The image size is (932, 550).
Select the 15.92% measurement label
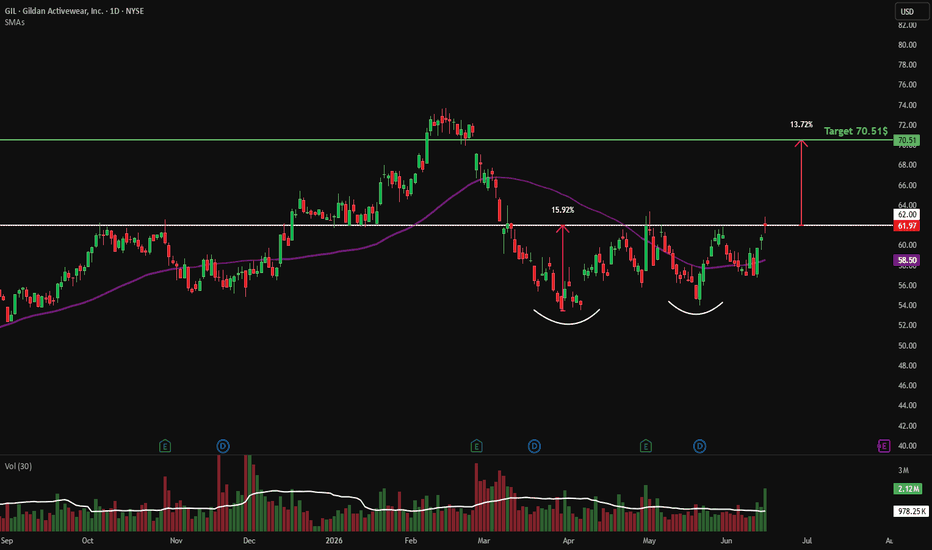click(x=562, y=210)
